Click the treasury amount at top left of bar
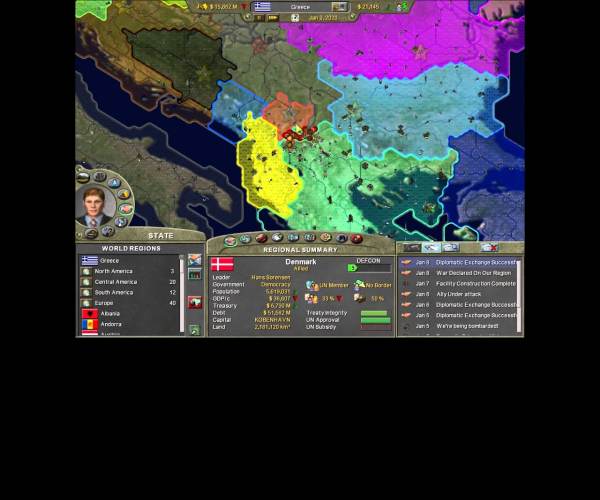Viewport: 600px width, 500px height. pyautogui.click(x=223, y=7)
